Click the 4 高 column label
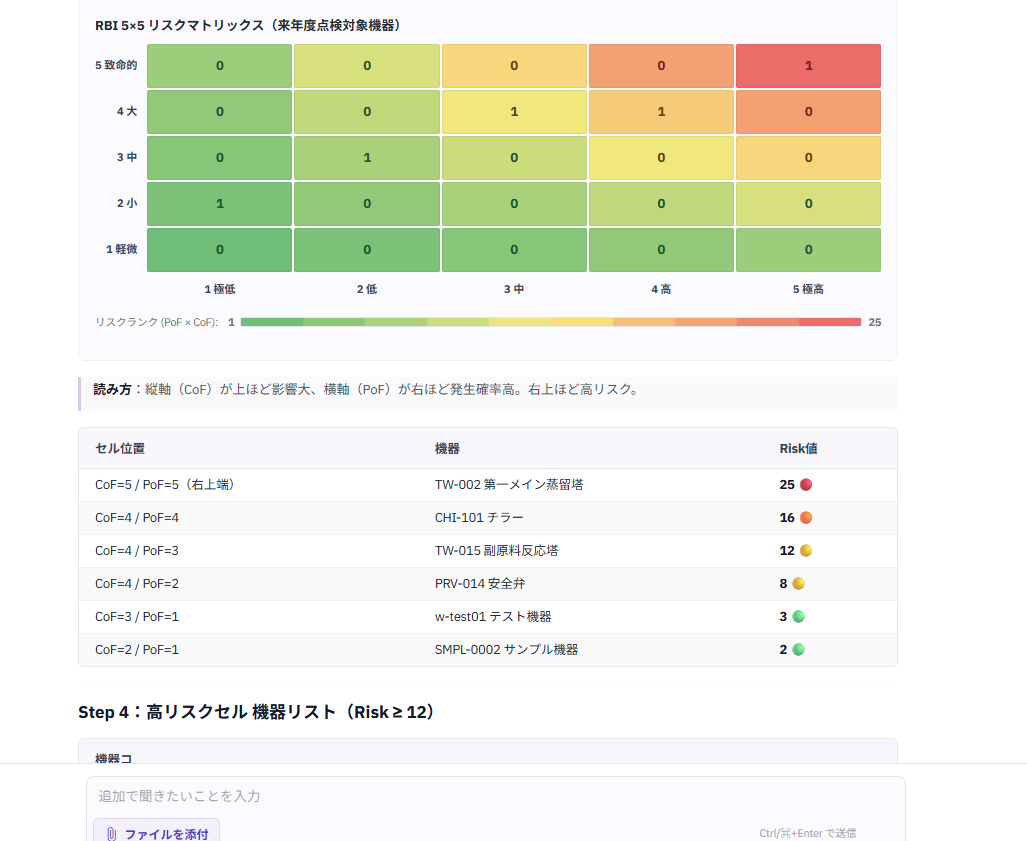This screenshot has width=1027, height=841. point(661,290)
